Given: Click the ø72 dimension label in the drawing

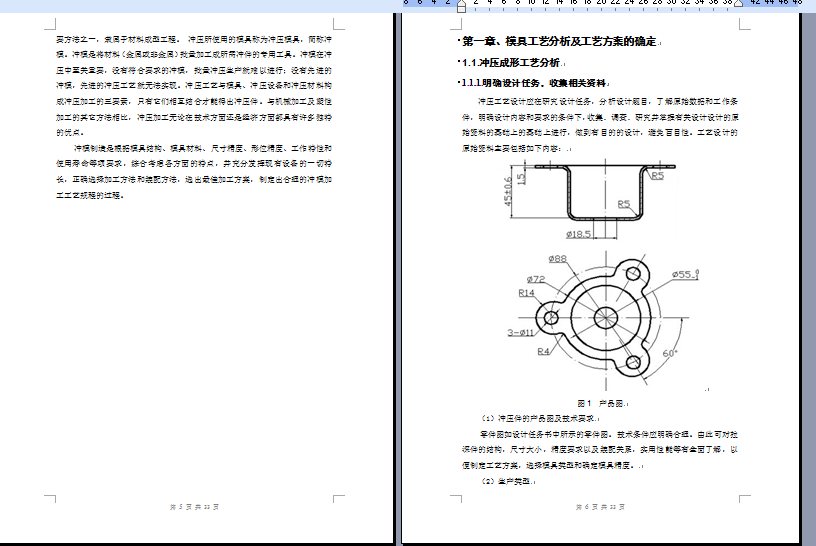Looking at the screenshot, I should point(536,279).
